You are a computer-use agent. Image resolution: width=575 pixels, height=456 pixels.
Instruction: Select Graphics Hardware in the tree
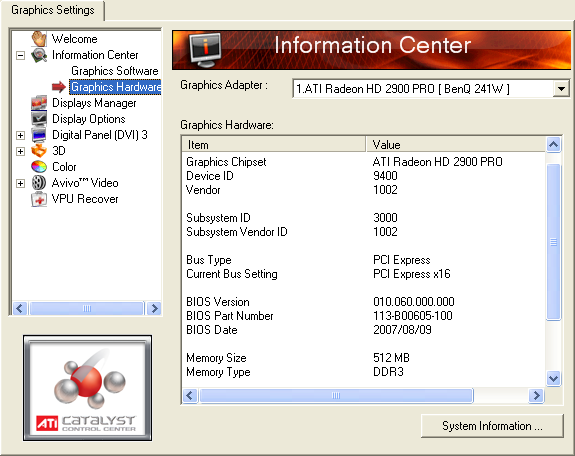pyautogui.click(x=116, y=87)
